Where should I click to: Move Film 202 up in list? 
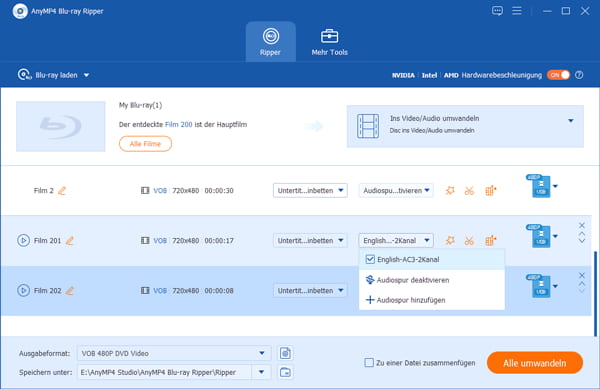582,284
